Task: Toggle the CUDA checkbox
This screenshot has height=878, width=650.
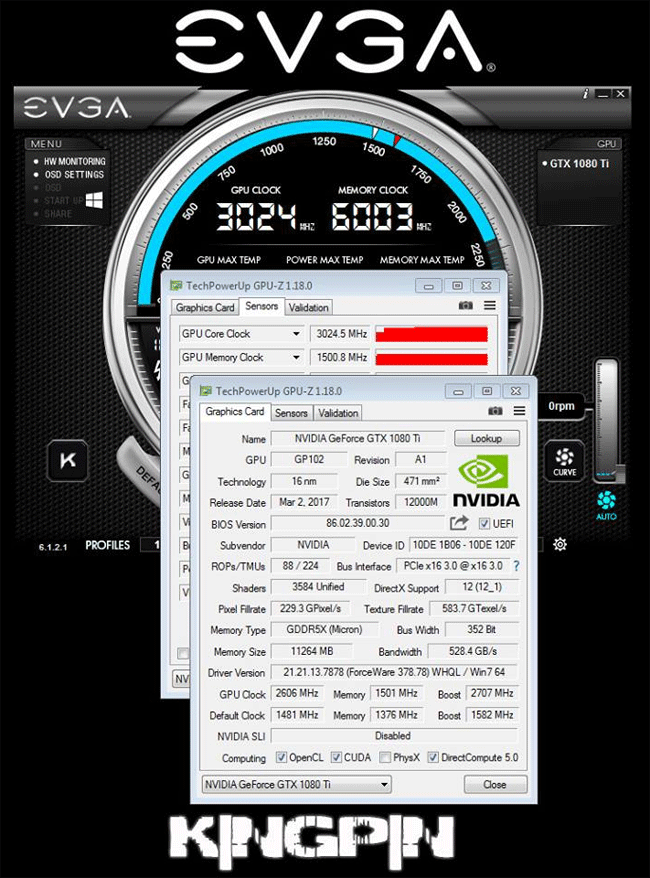Action: [336, 758]
